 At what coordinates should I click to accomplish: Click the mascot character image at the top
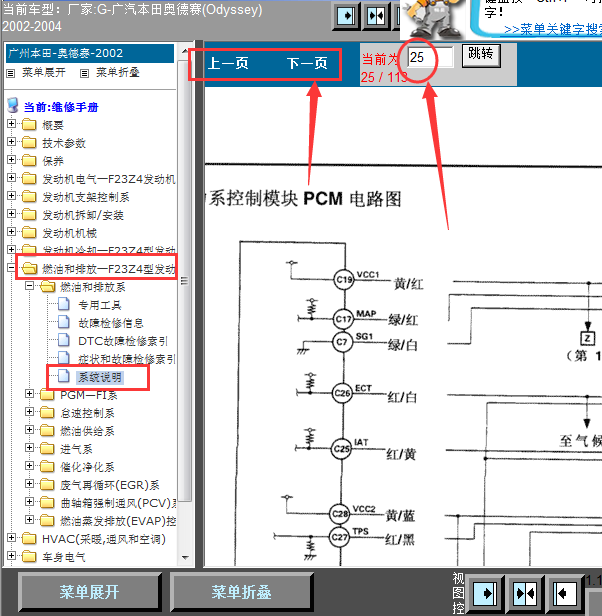coord(434,19)
